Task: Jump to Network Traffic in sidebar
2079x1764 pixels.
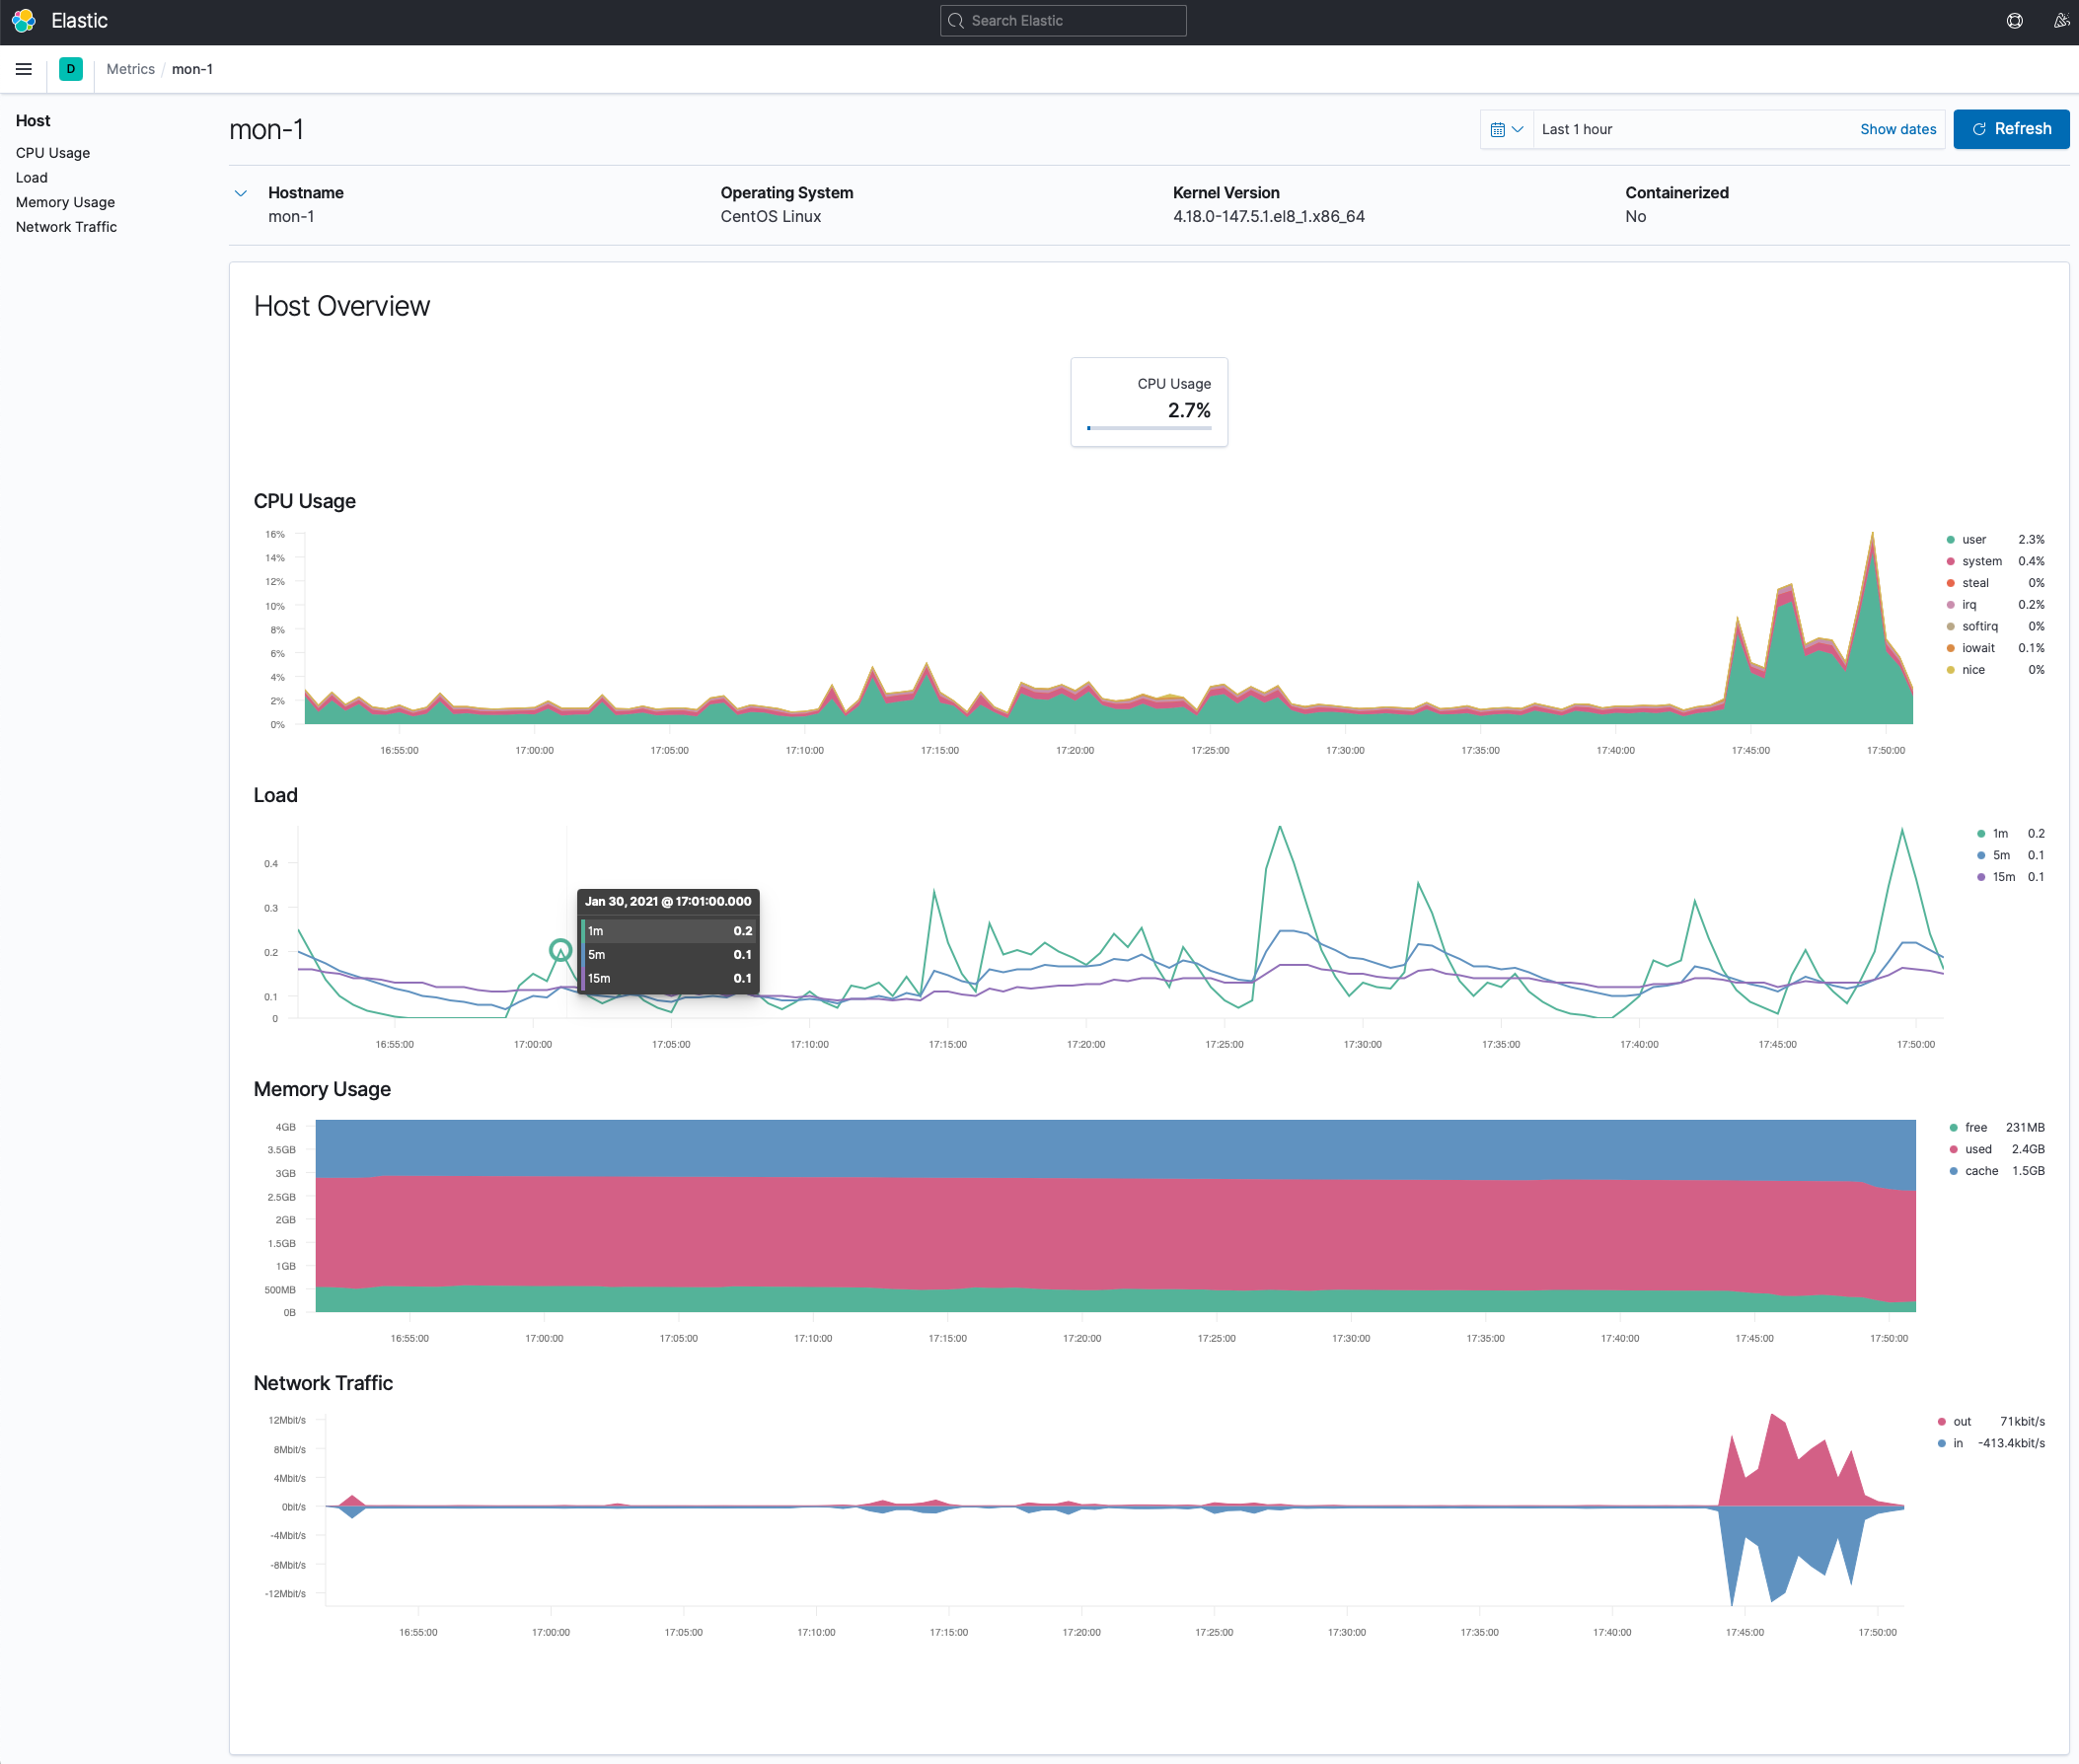Action: pyautogui.click(x=66, y=227)
